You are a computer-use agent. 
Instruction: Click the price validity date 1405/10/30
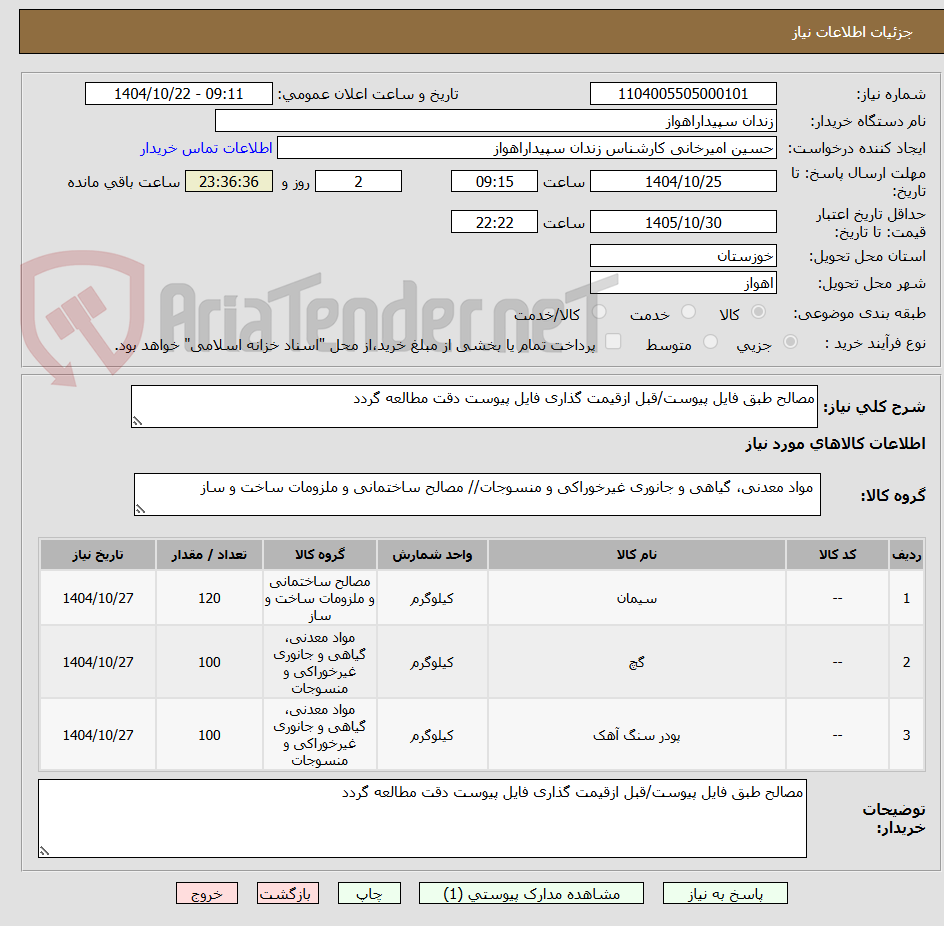click(x=683, y=222)
